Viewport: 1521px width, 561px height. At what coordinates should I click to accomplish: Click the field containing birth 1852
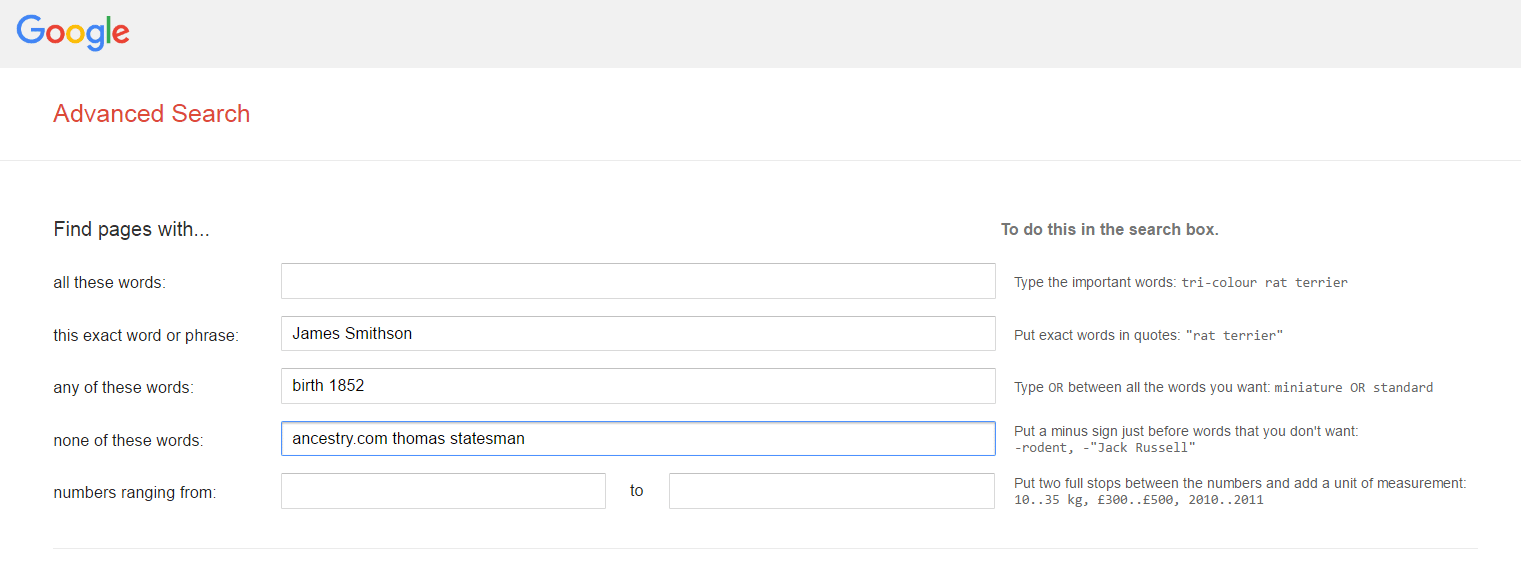point(638,386)
